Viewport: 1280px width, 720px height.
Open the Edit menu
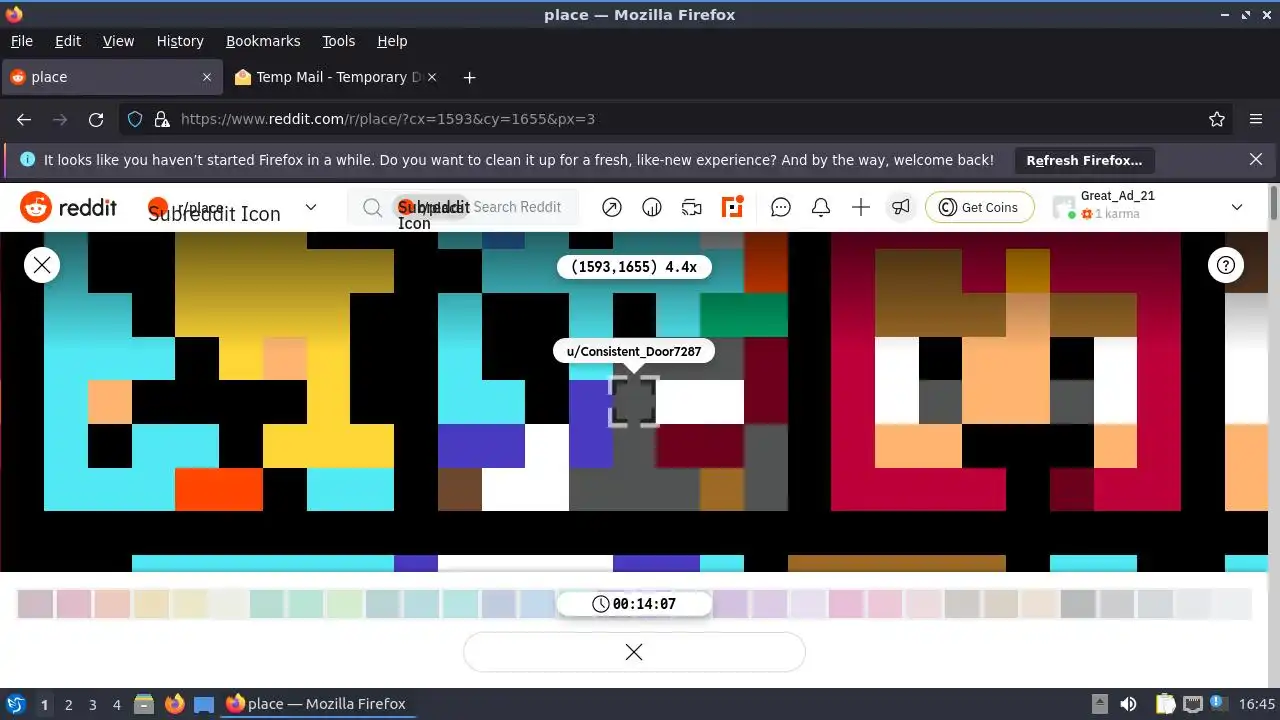point(68,41)
